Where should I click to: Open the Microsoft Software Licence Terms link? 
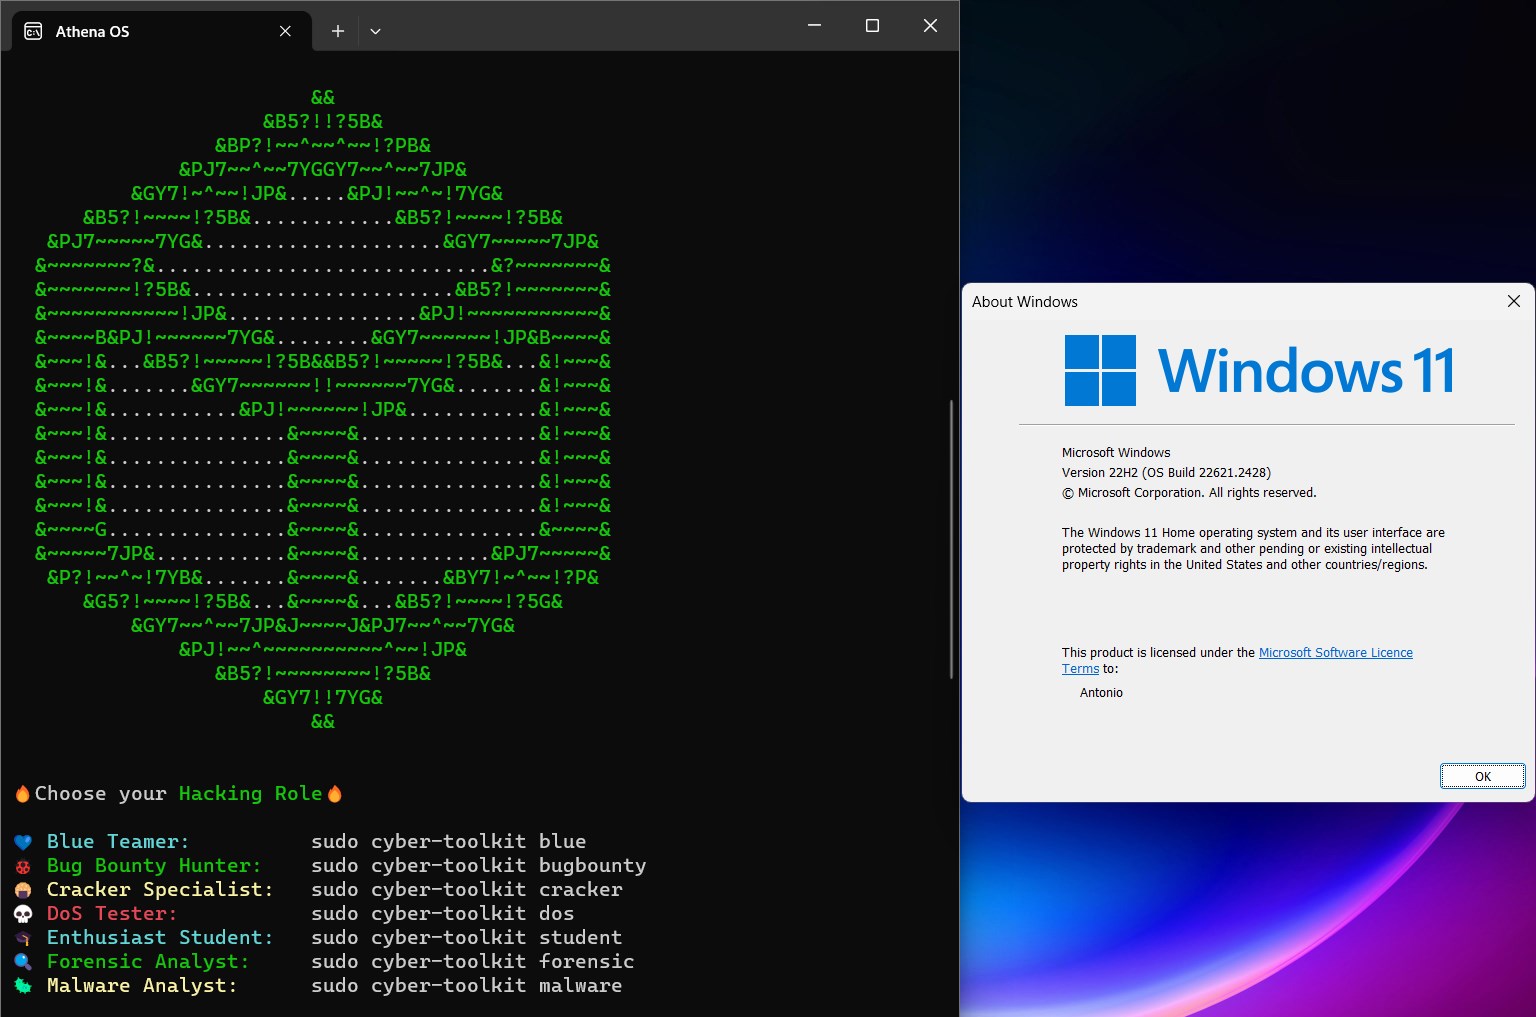(x=1336, y=652)
